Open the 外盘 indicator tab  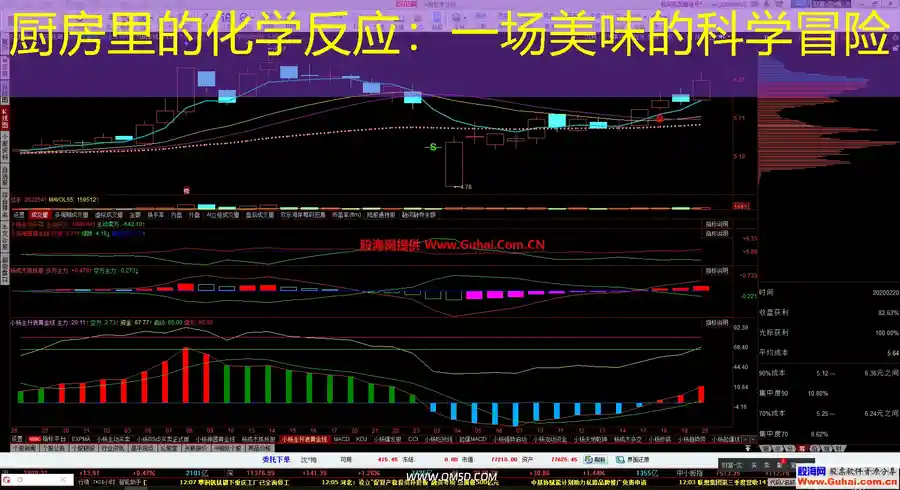point(194,215)
